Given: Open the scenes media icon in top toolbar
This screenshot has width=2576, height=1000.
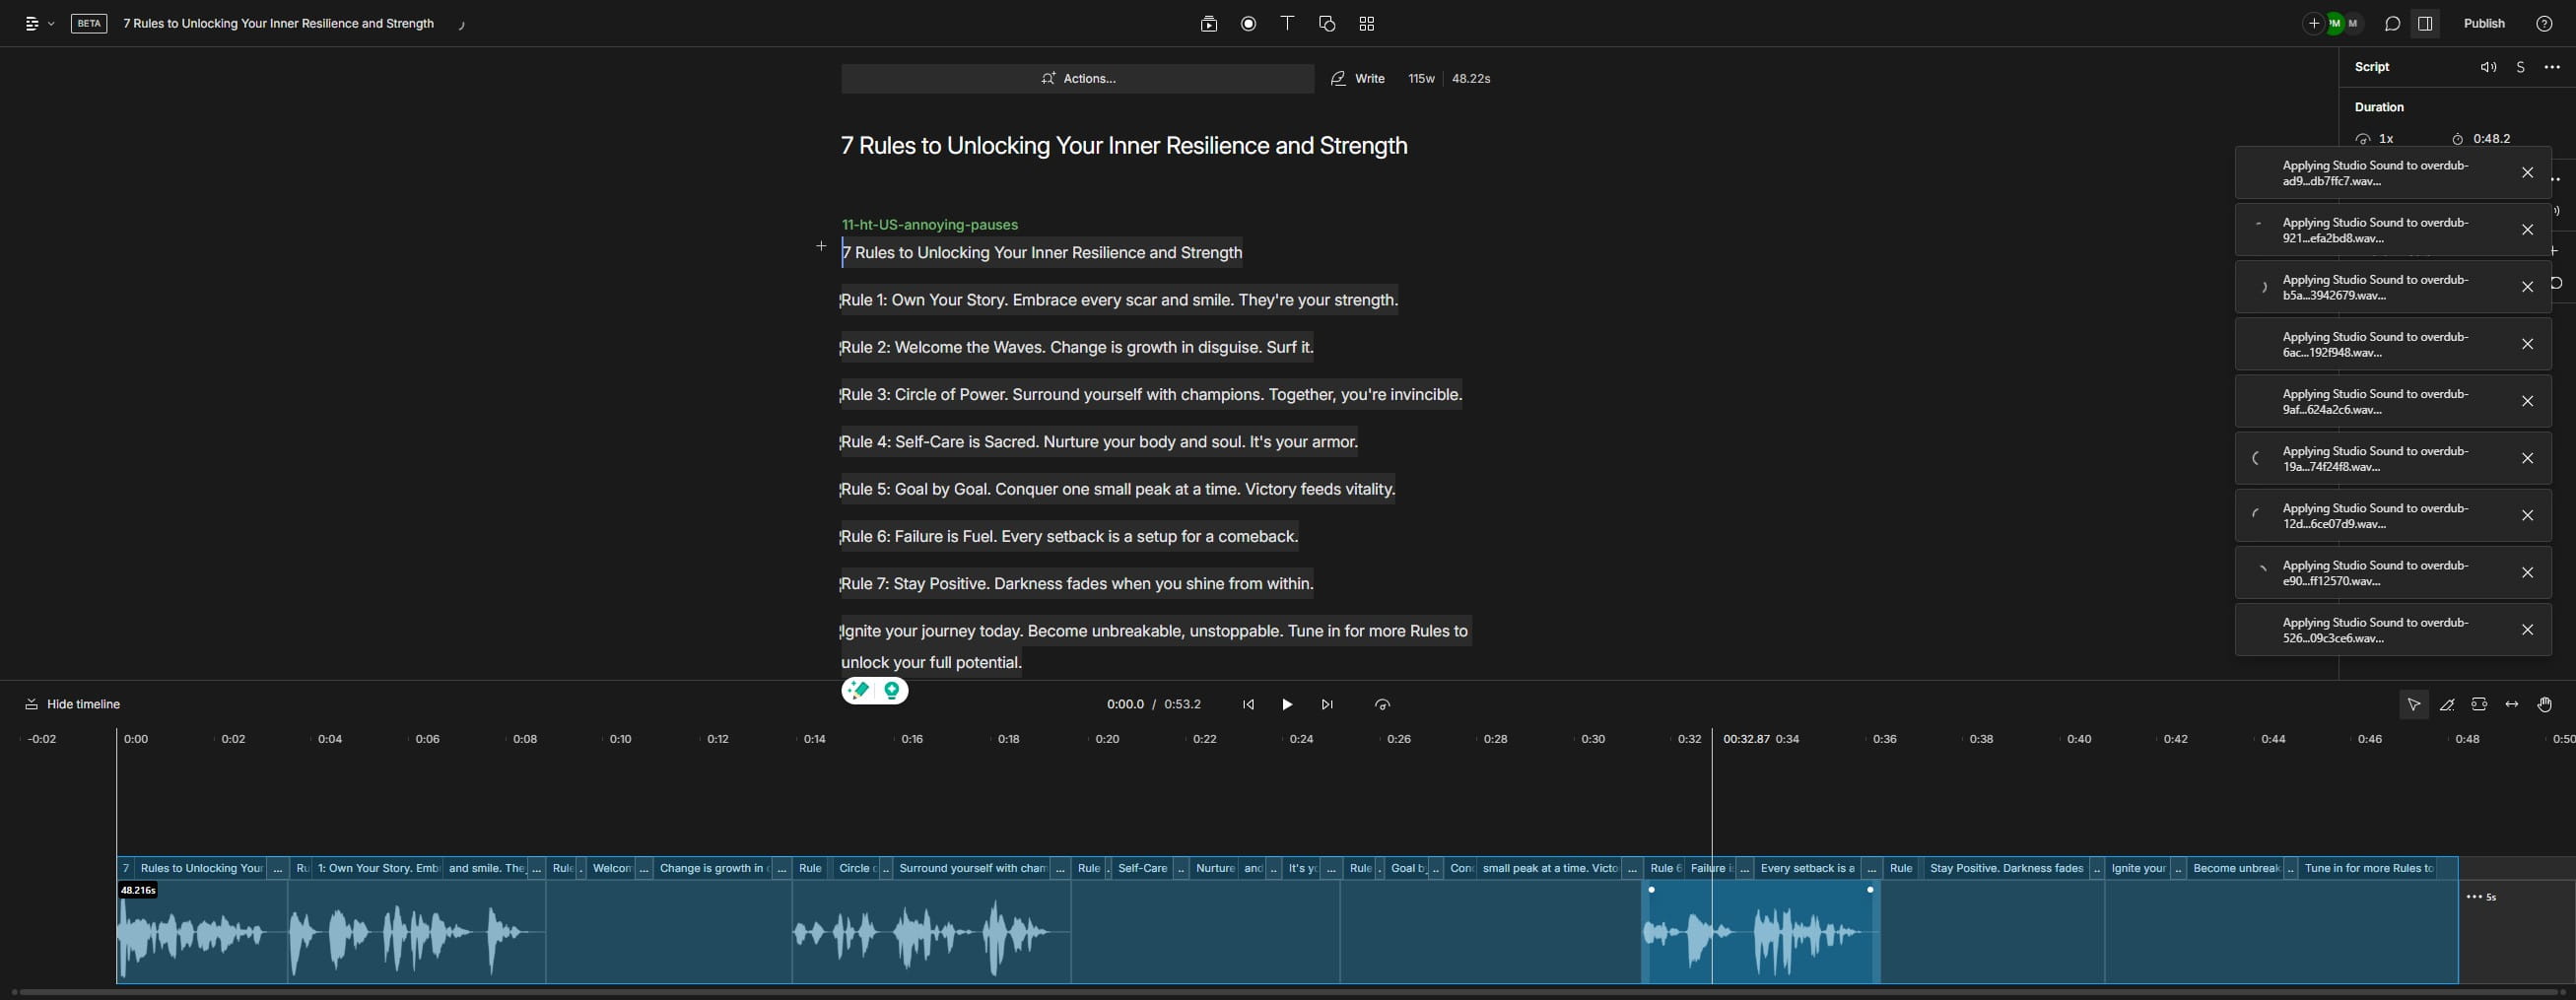Looking at the screenshot, I should [x=1208, y=24].
